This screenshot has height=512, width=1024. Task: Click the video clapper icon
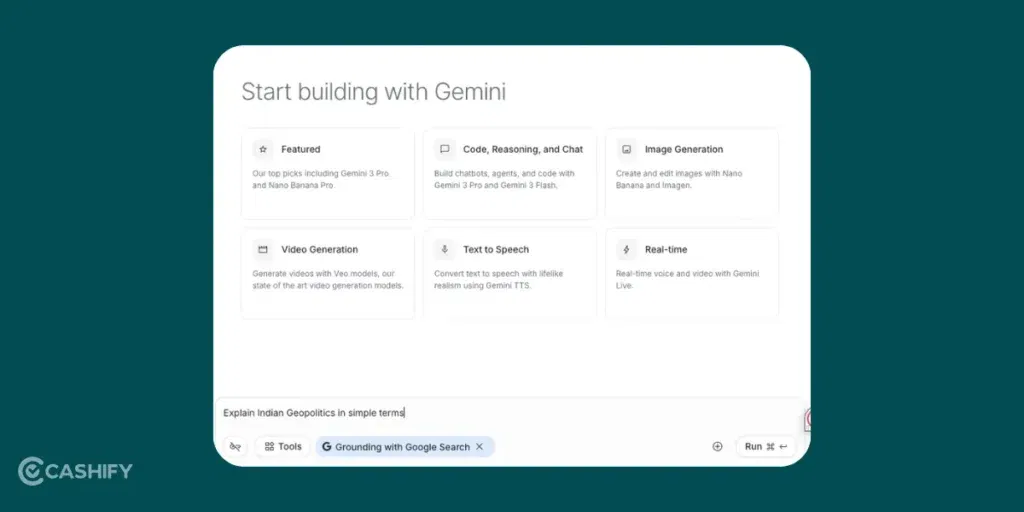coord(263,249)
